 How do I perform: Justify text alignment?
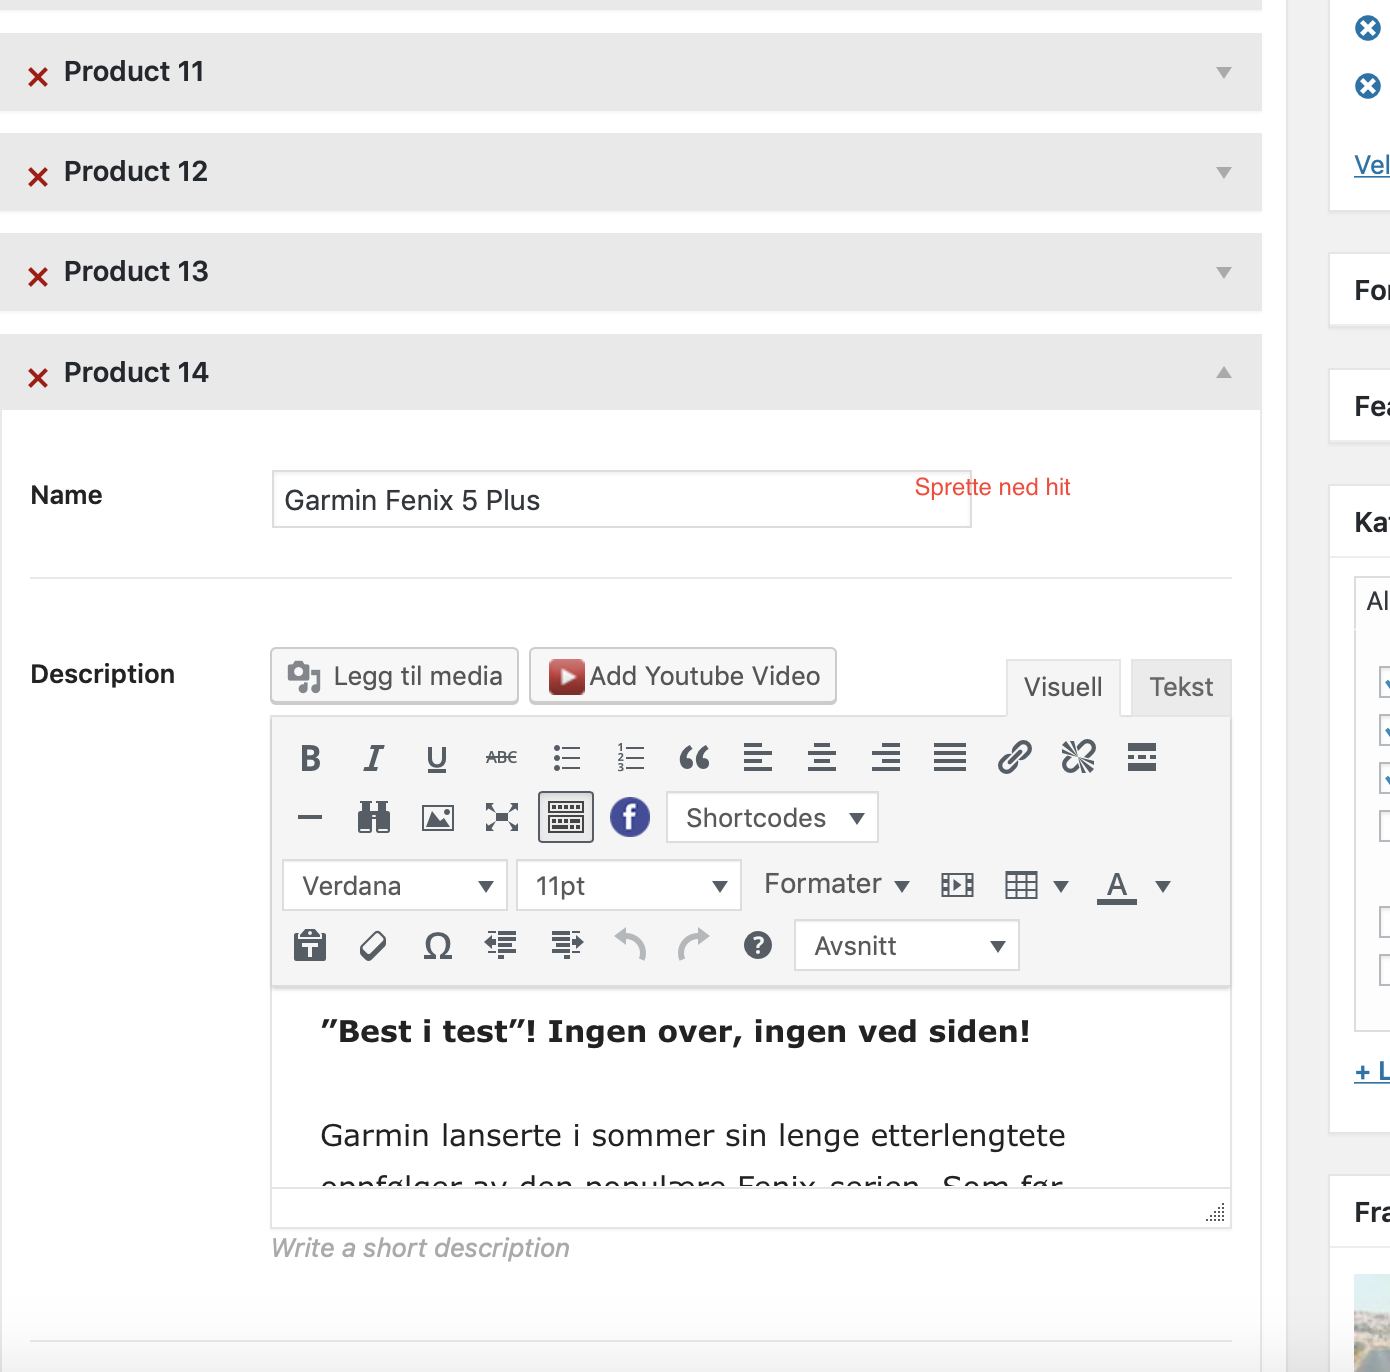tap(950, 758)
